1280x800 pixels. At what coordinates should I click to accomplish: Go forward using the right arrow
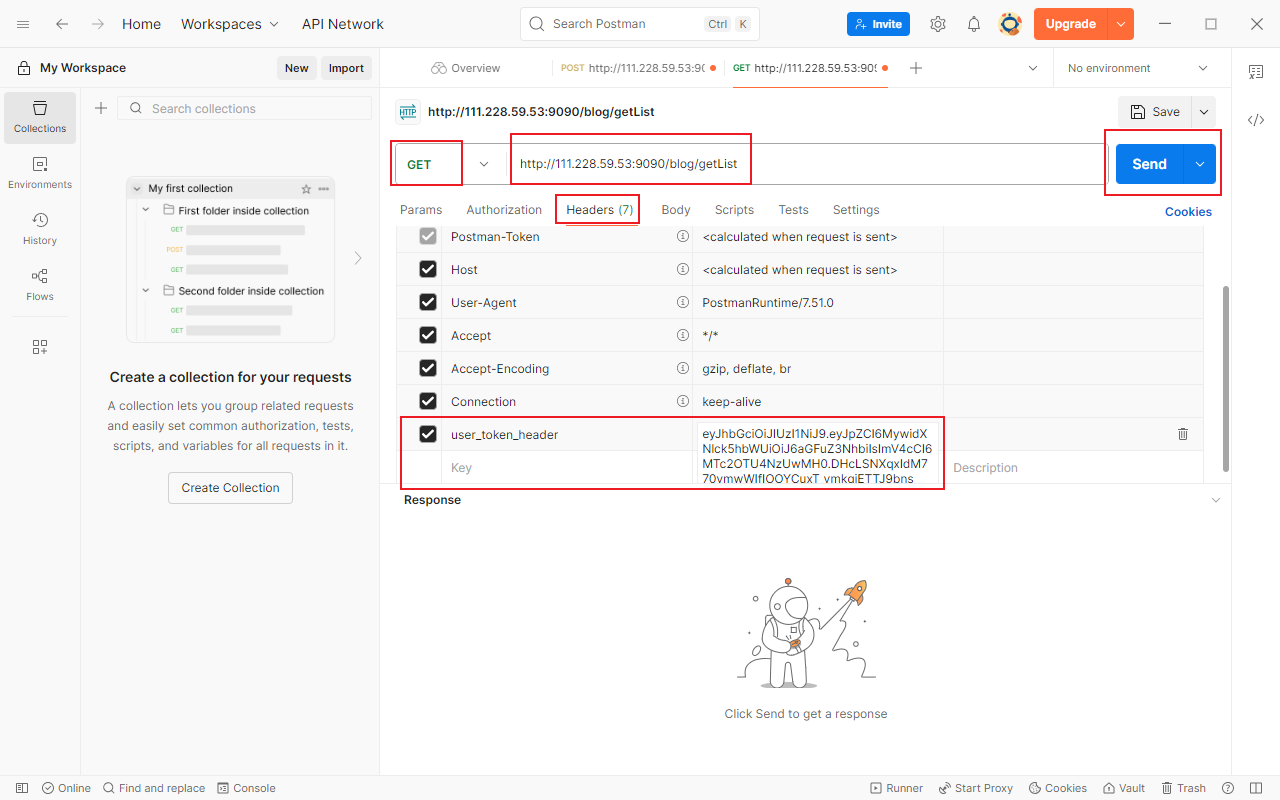tap(97, 24)
